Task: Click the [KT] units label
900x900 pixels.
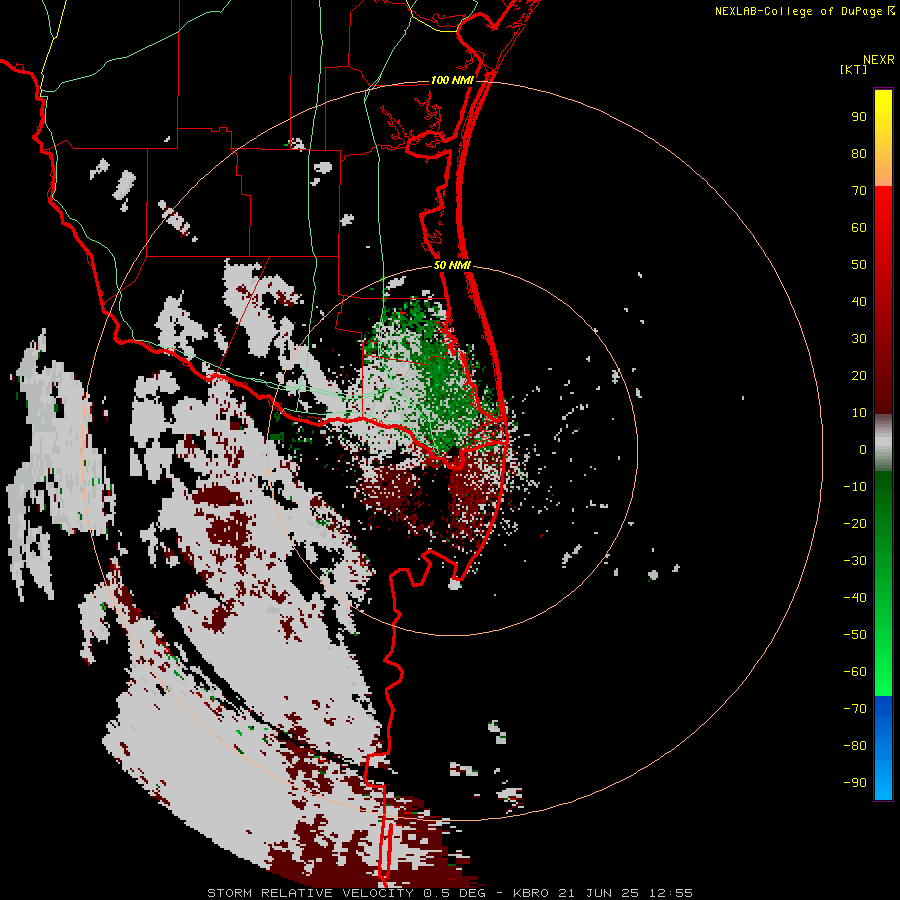Action: tap(854, 69)
